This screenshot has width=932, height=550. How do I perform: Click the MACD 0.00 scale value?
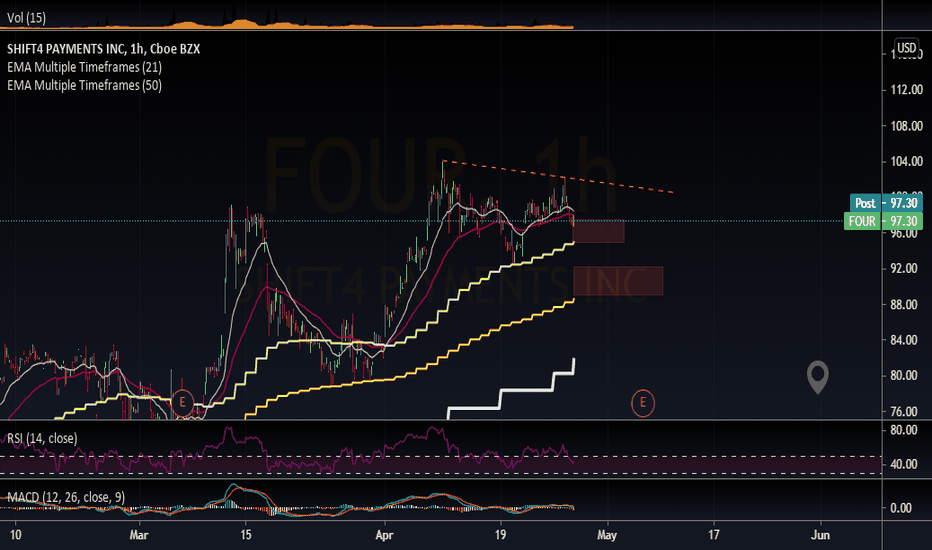pos(901,508)
